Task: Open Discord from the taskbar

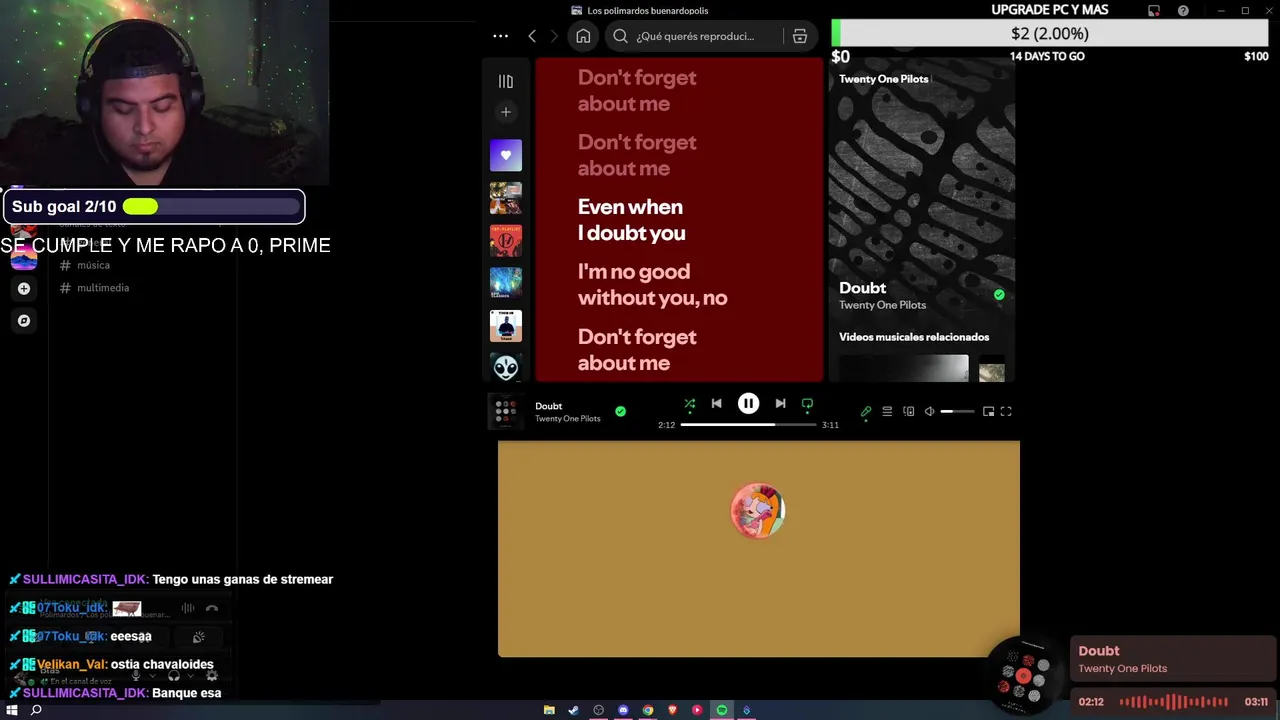Action: [x=623, y=710]
